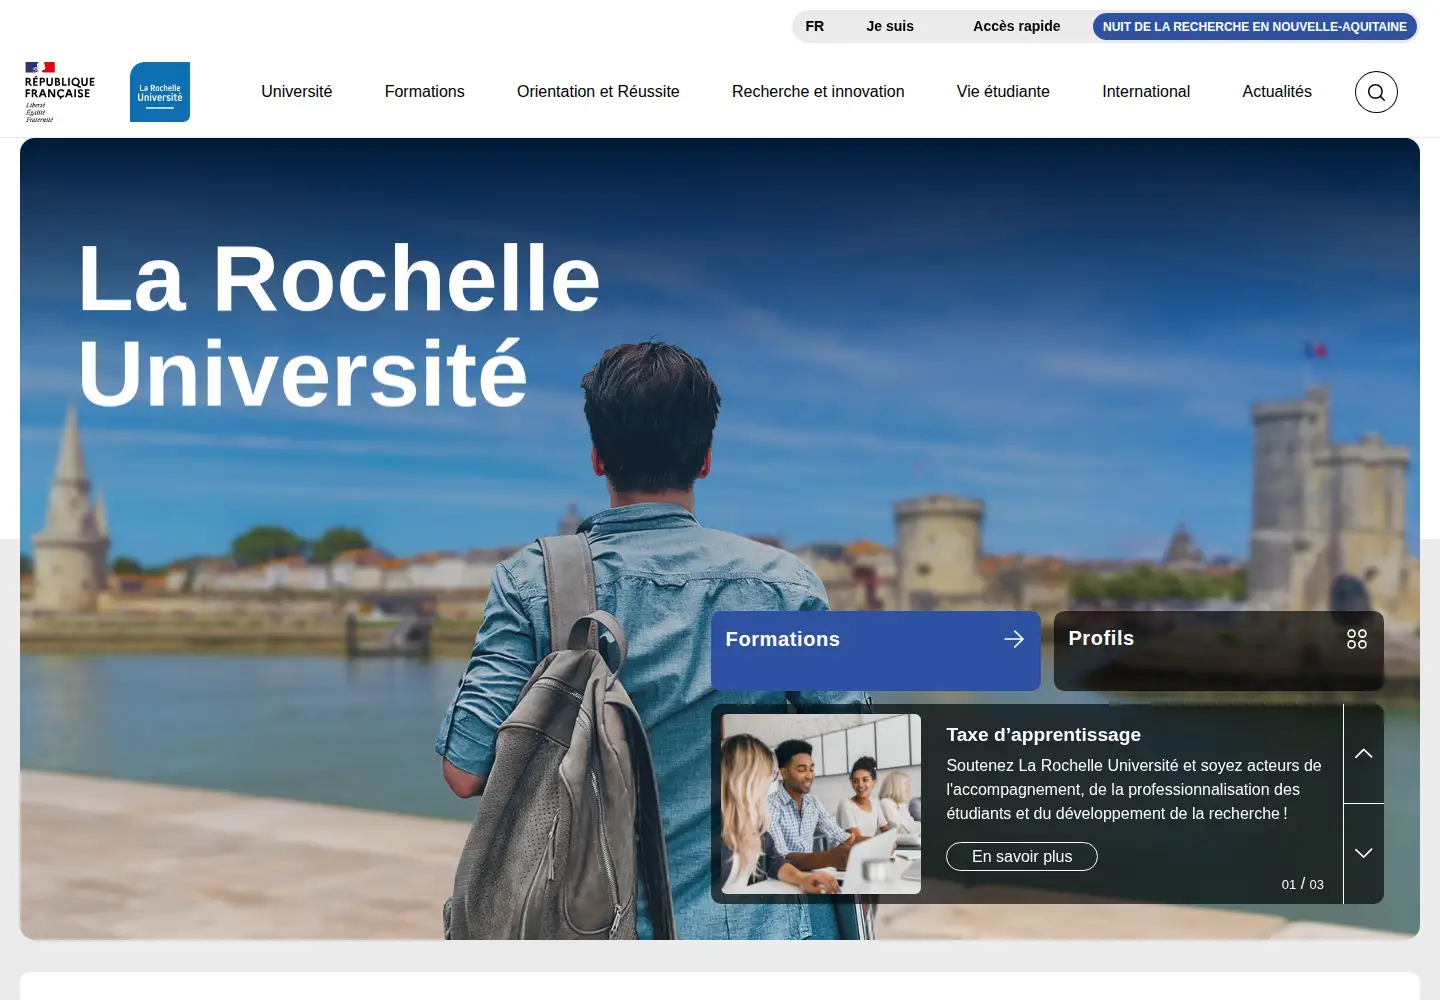Open Nuit de la recherche en Nouvelle-Aquitaine link
This screenshot has height=1000, width=1440.
click(x=1255, y=27)
